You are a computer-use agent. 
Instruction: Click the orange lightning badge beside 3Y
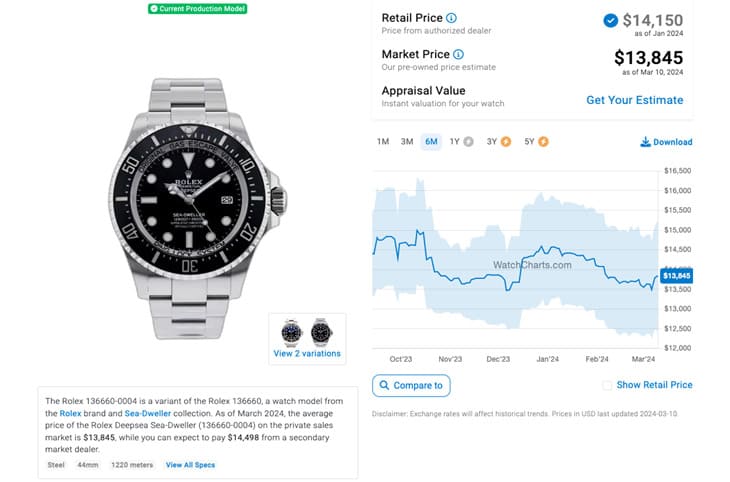click(506, 142)
